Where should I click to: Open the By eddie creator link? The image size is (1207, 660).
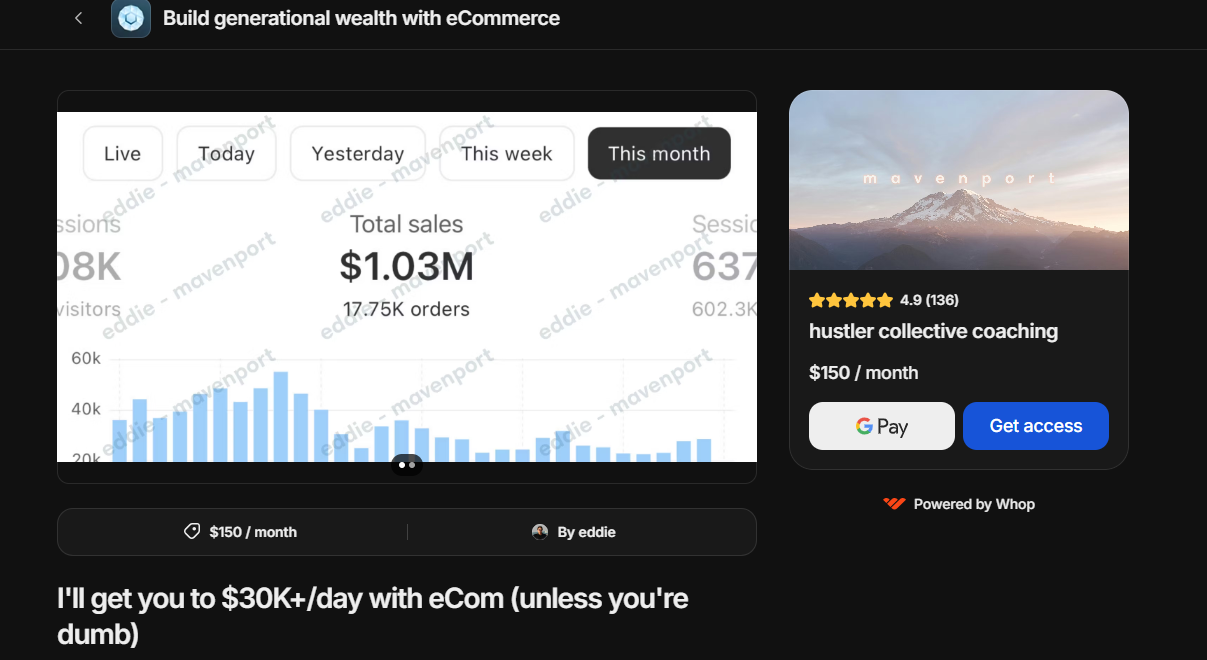click(574, 532)
